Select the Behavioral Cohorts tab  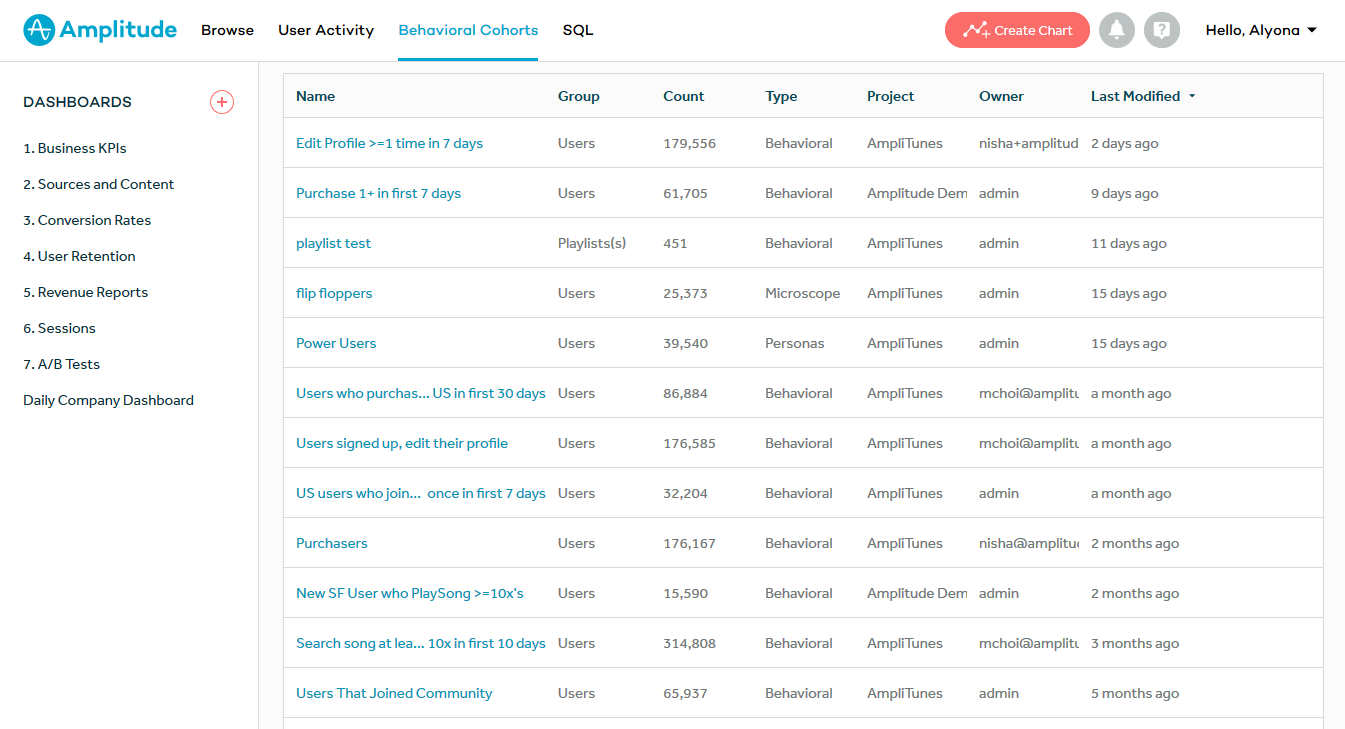(468, 30)
